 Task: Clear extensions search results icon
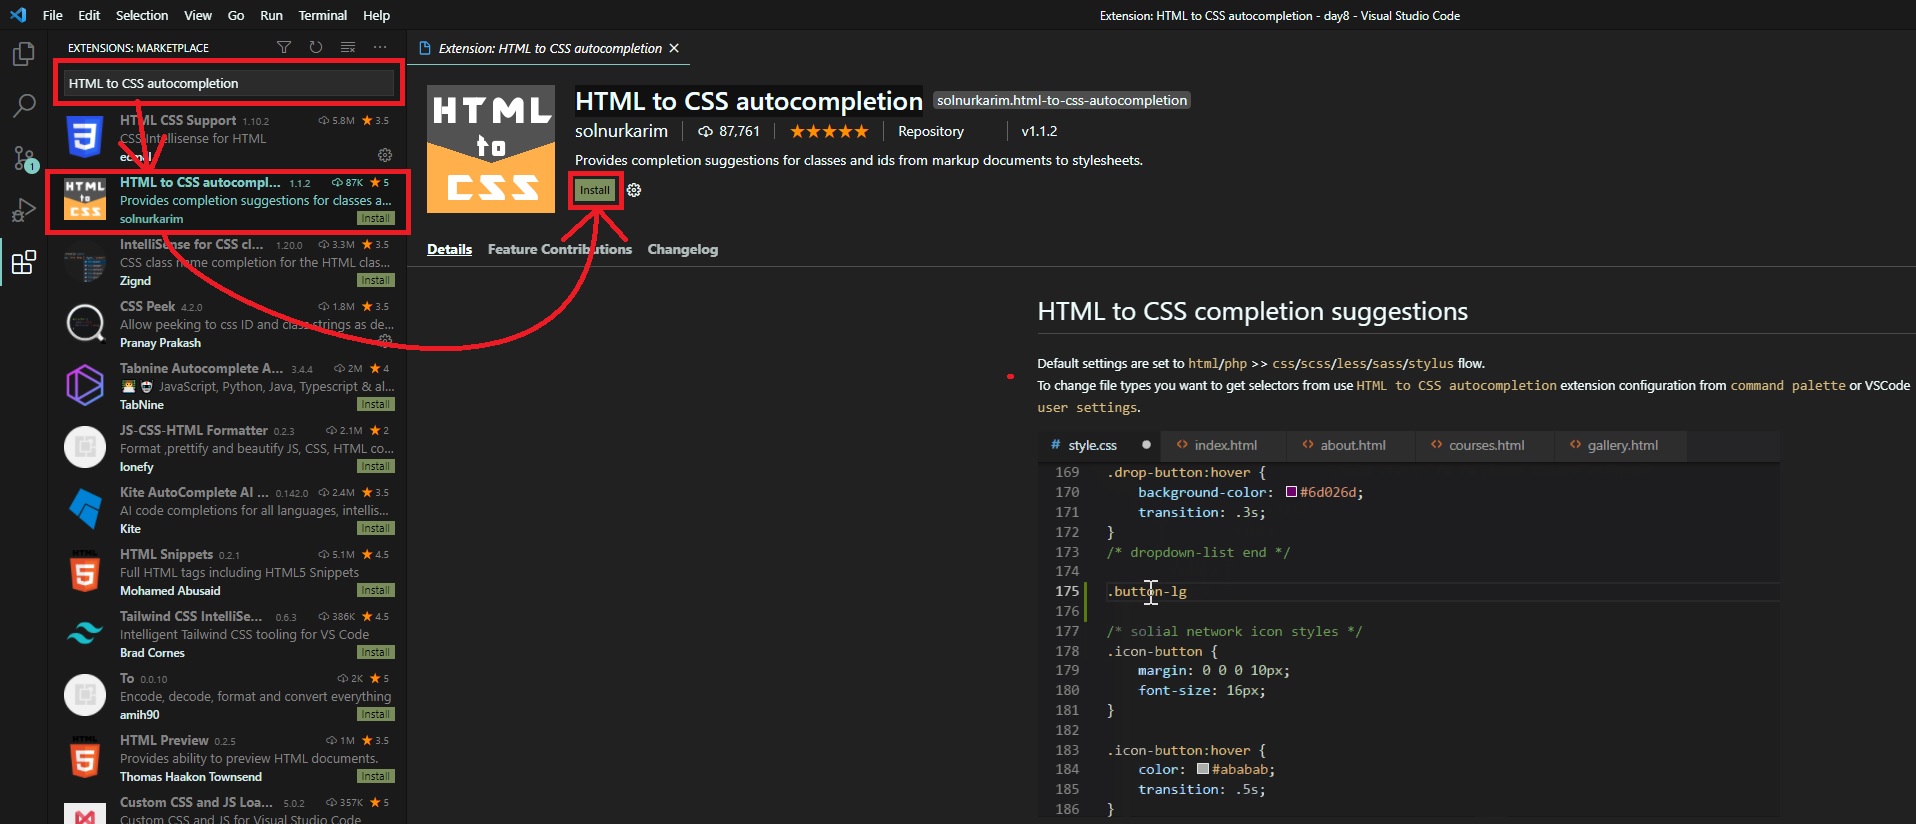point(348,47)
